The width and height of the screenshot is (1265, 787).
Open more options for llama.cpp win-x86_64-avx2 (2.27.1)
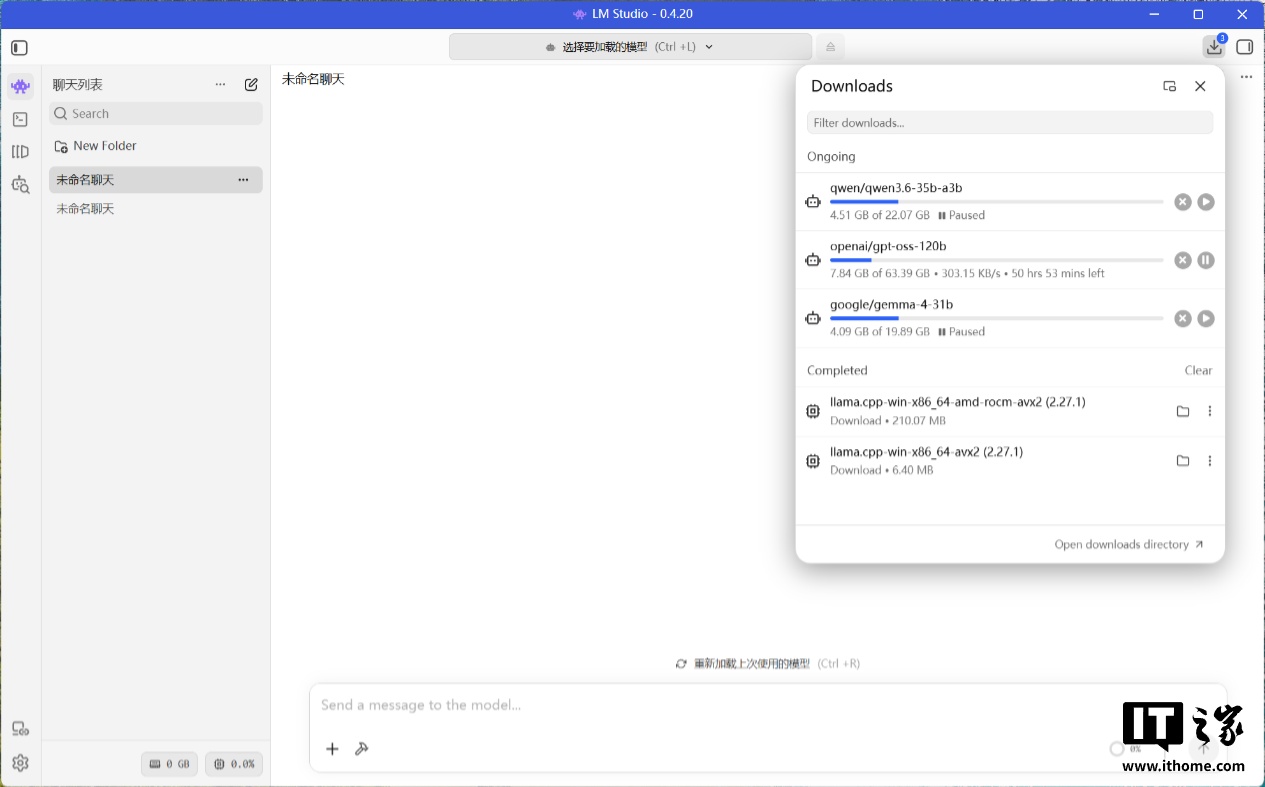[x=1210, y=461]
